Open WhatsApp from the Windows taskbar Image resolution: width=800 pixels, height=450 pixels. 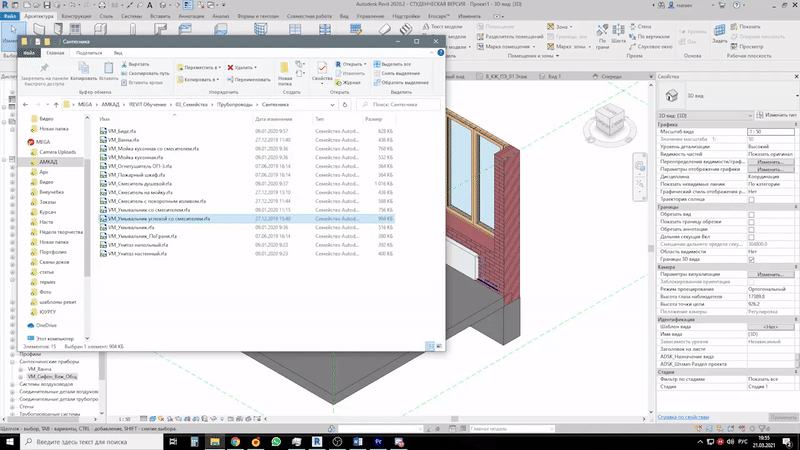[276, 441]
